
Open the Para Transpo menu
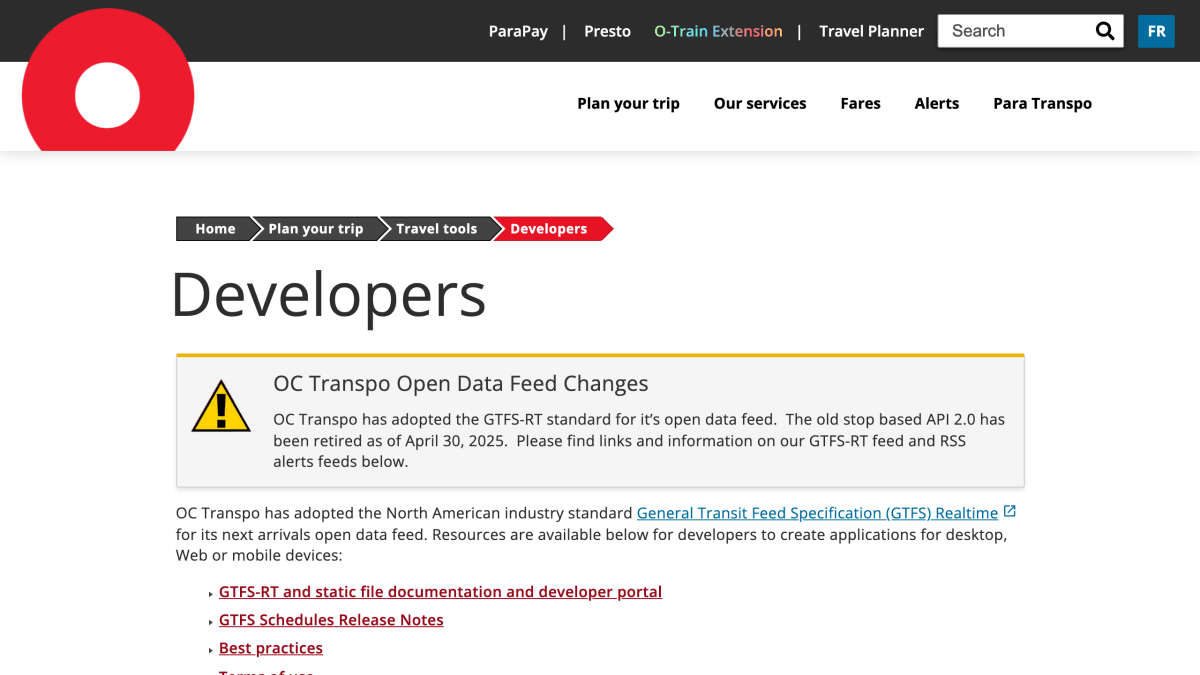(1042, 103)
